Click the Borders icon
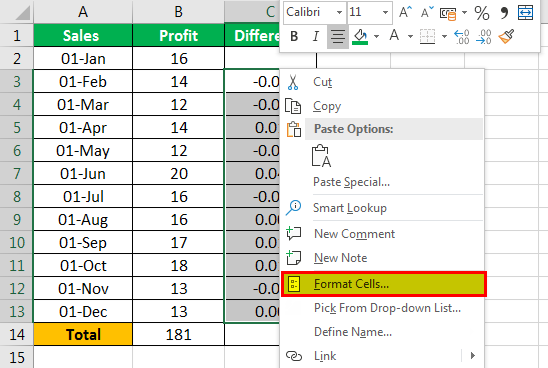 427,36
